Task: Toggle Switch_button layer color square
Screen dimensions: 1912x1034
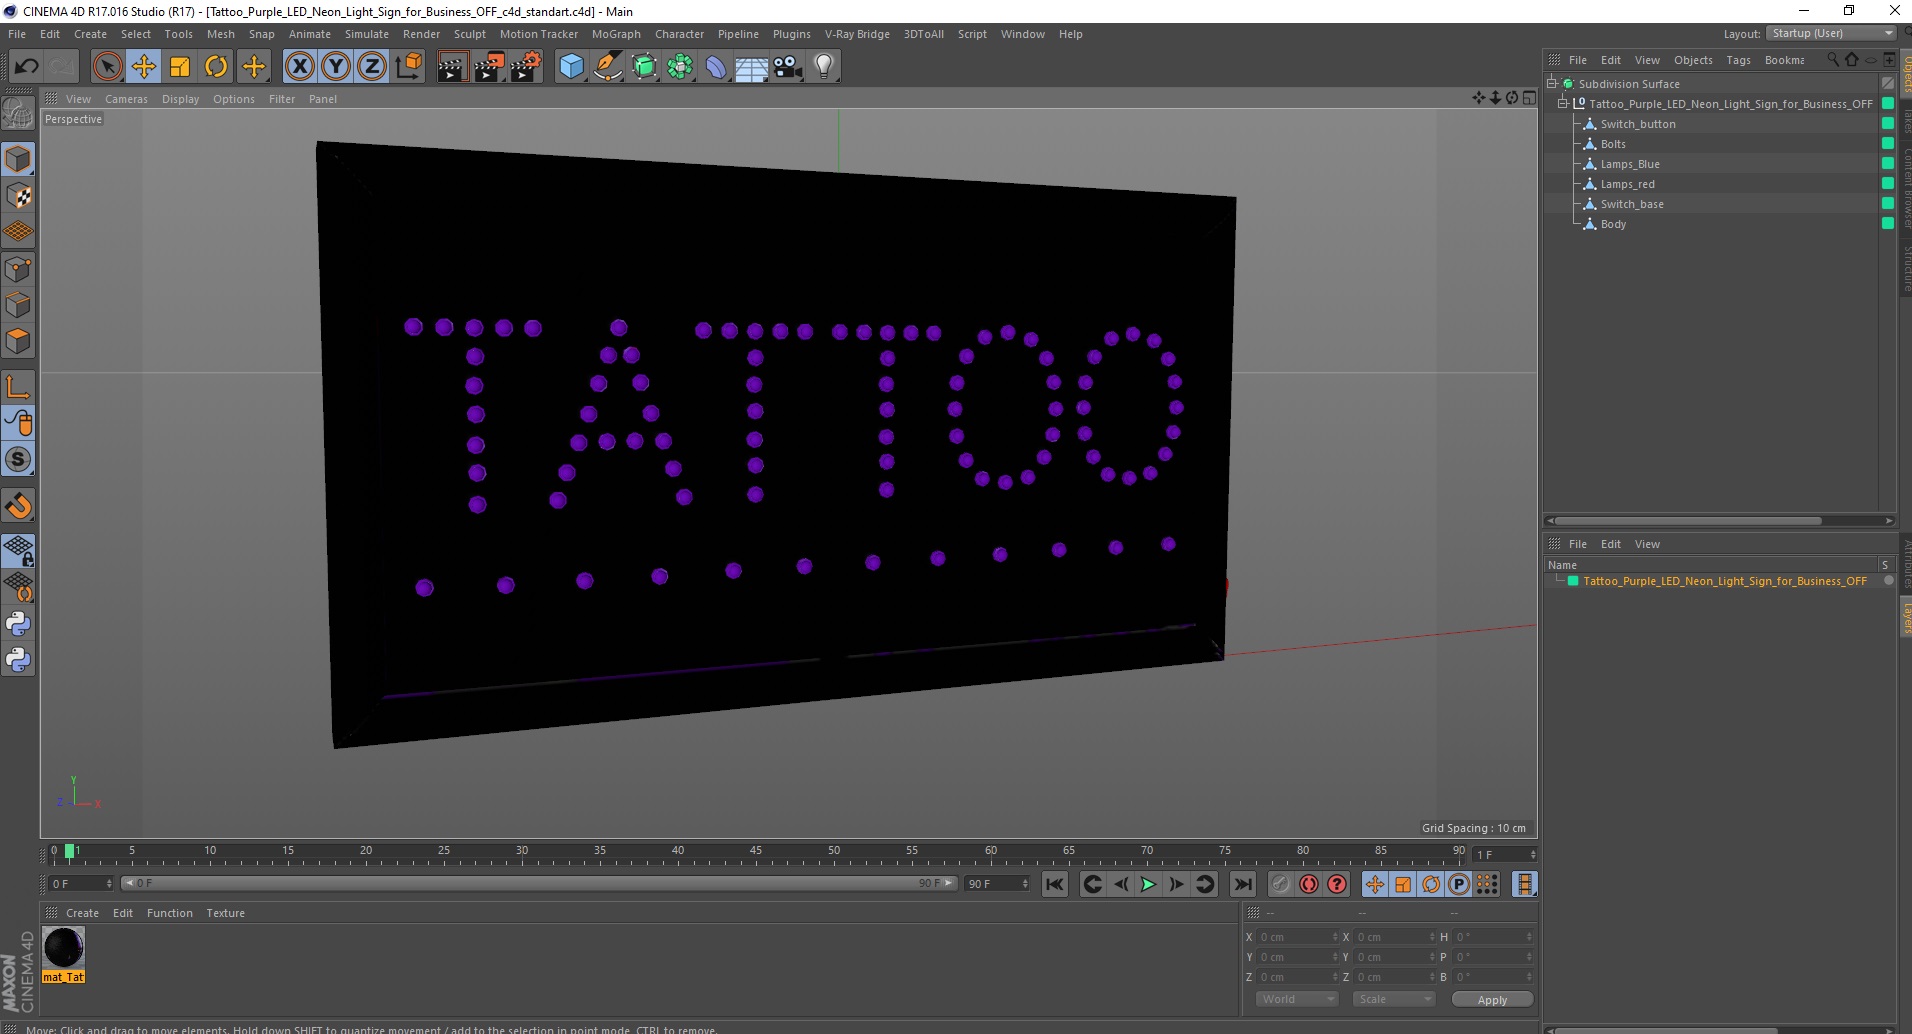Action: 1888,124
